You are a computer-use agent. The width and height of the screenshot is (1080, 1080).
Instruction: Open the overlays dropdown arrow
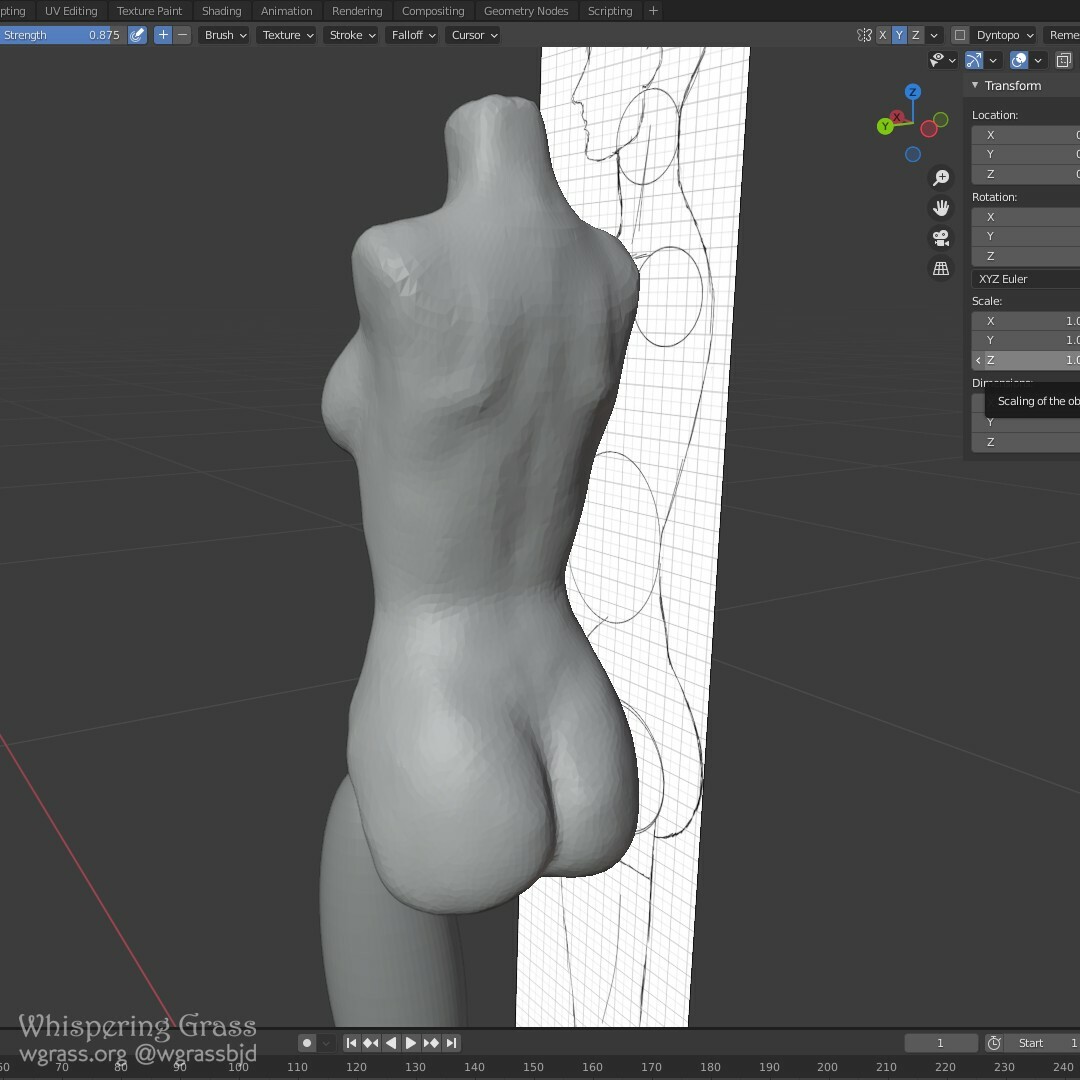point(1037,61)
